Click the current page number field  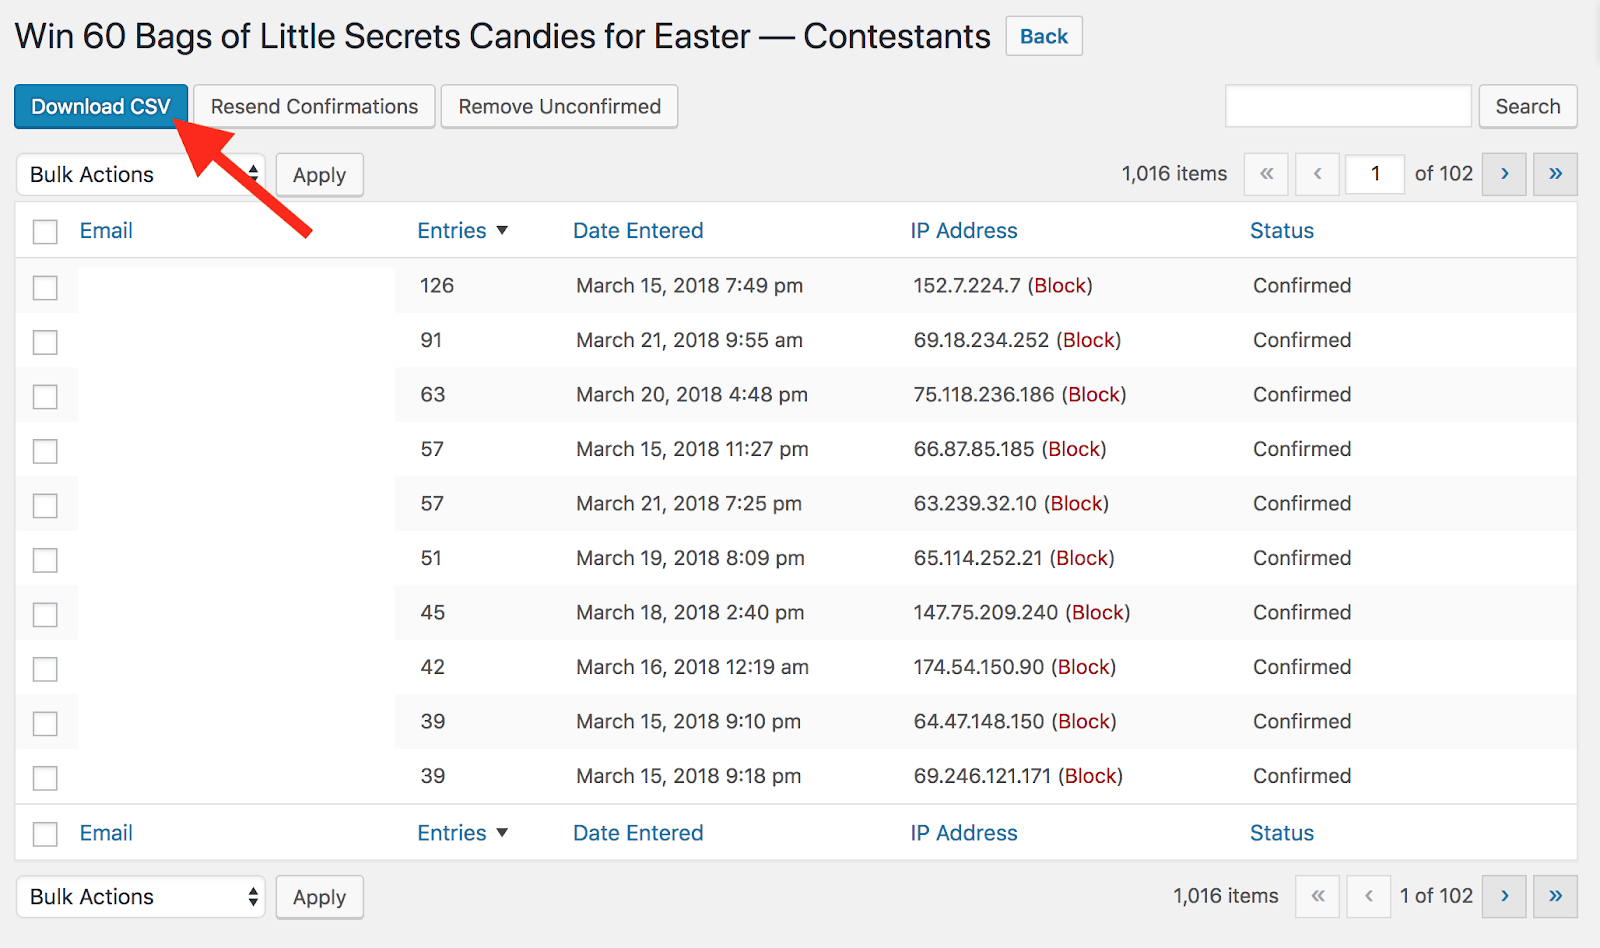pos(1375,174)
